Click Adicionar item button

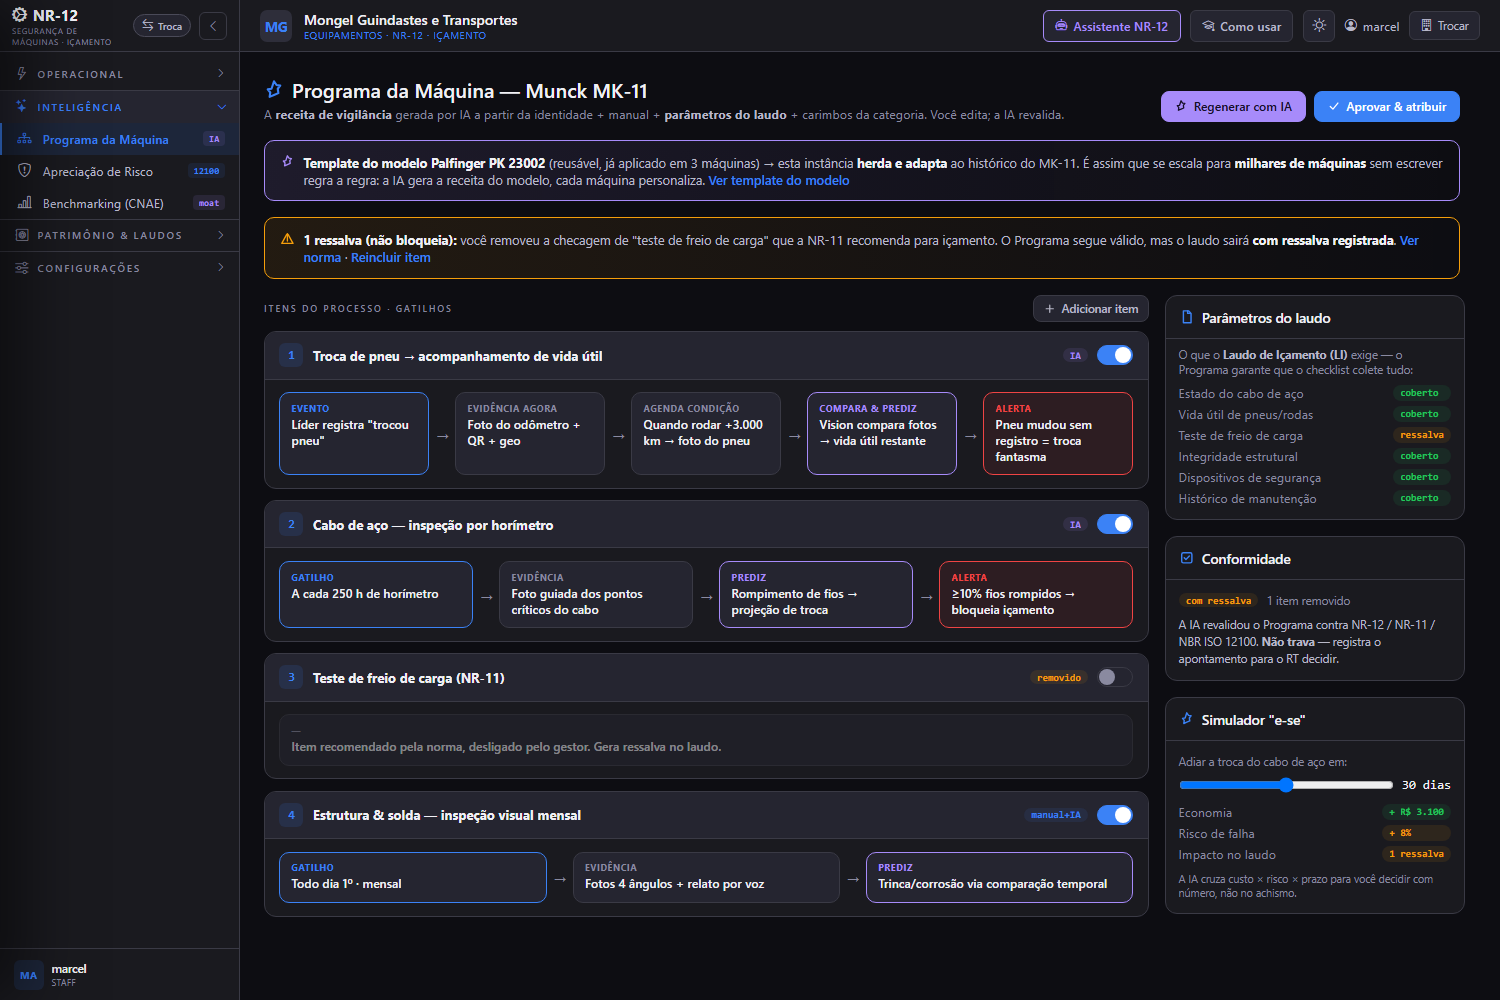1091,309
